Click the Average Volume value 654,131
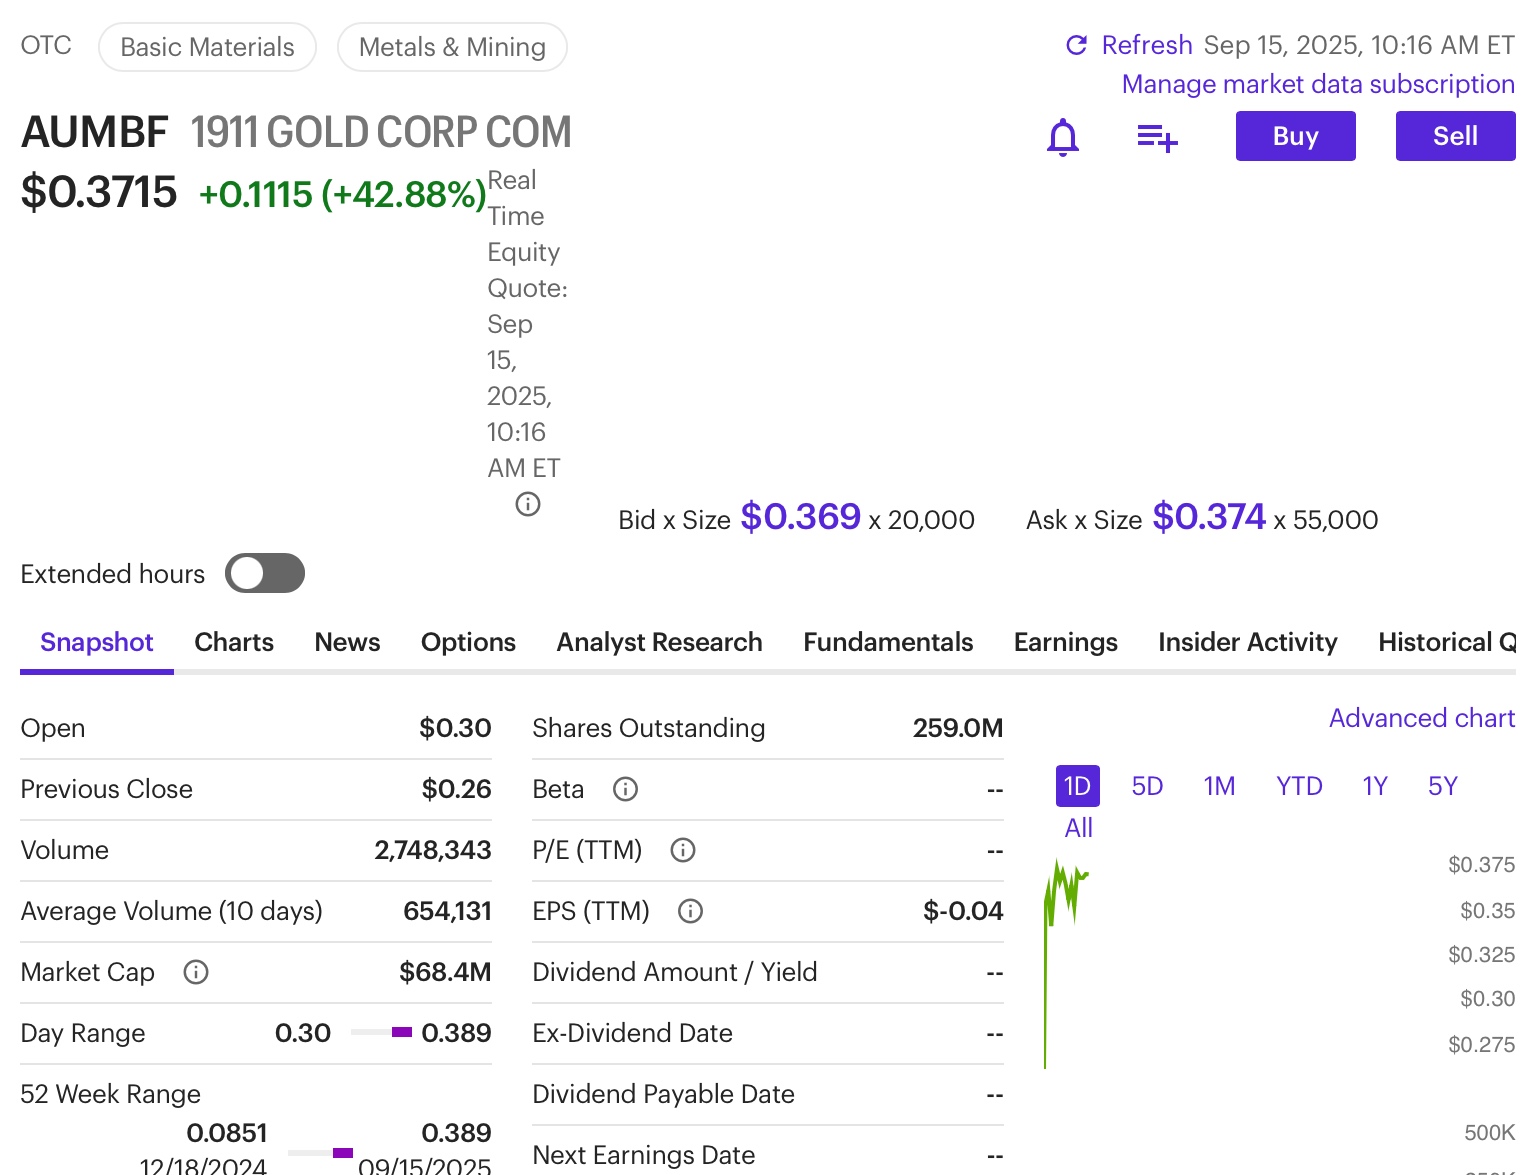The width and height of the screenshot is (1536, 1175). (x=447, y=911)
